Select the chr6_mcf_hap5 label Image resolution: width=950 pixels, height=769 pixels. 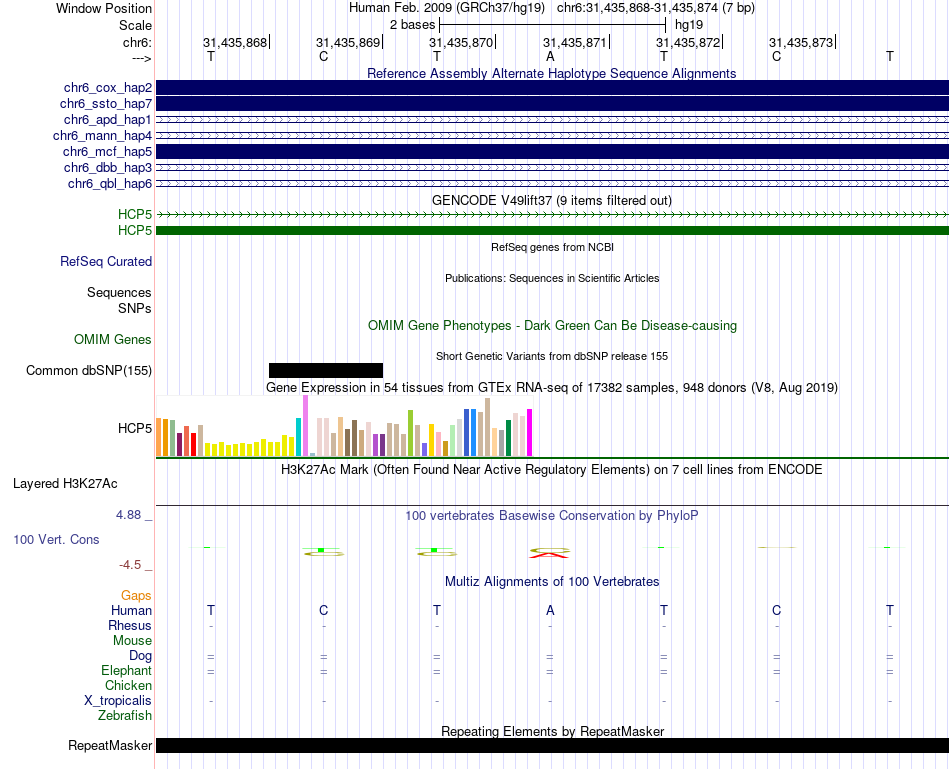pyautogui.click(x=107, y=151)
